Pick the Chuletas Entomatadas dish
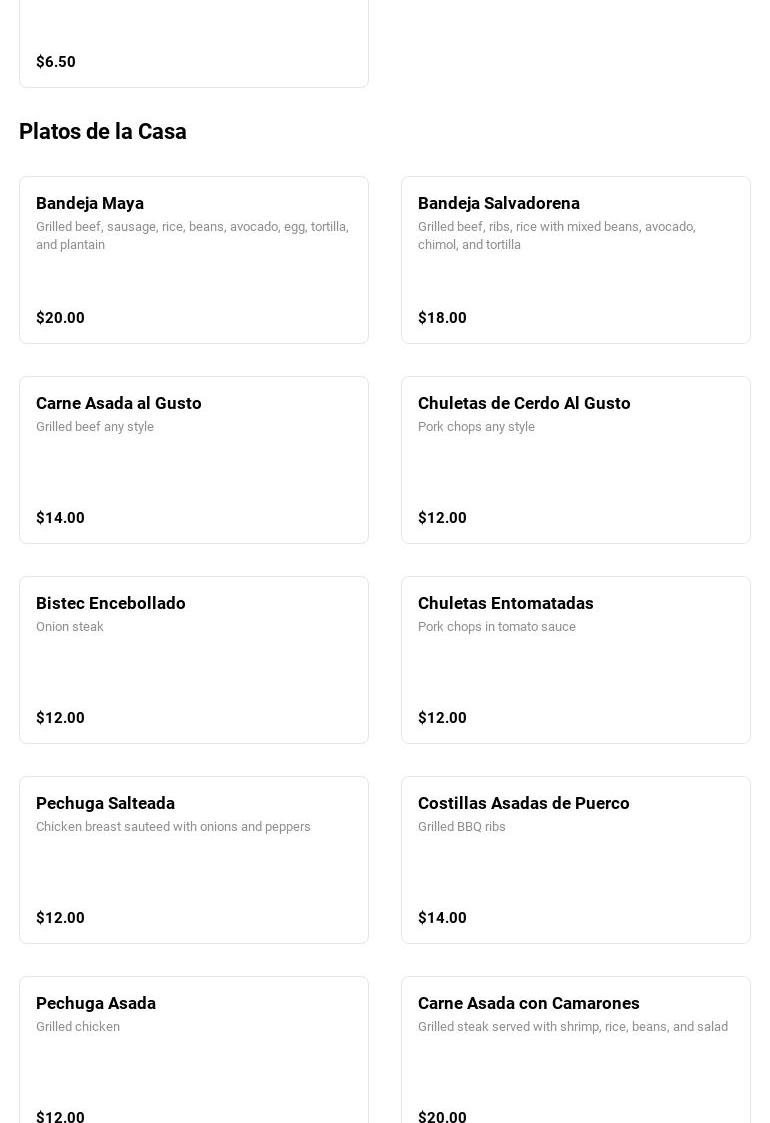This screenshot has height=1123, width=770. 505,603
